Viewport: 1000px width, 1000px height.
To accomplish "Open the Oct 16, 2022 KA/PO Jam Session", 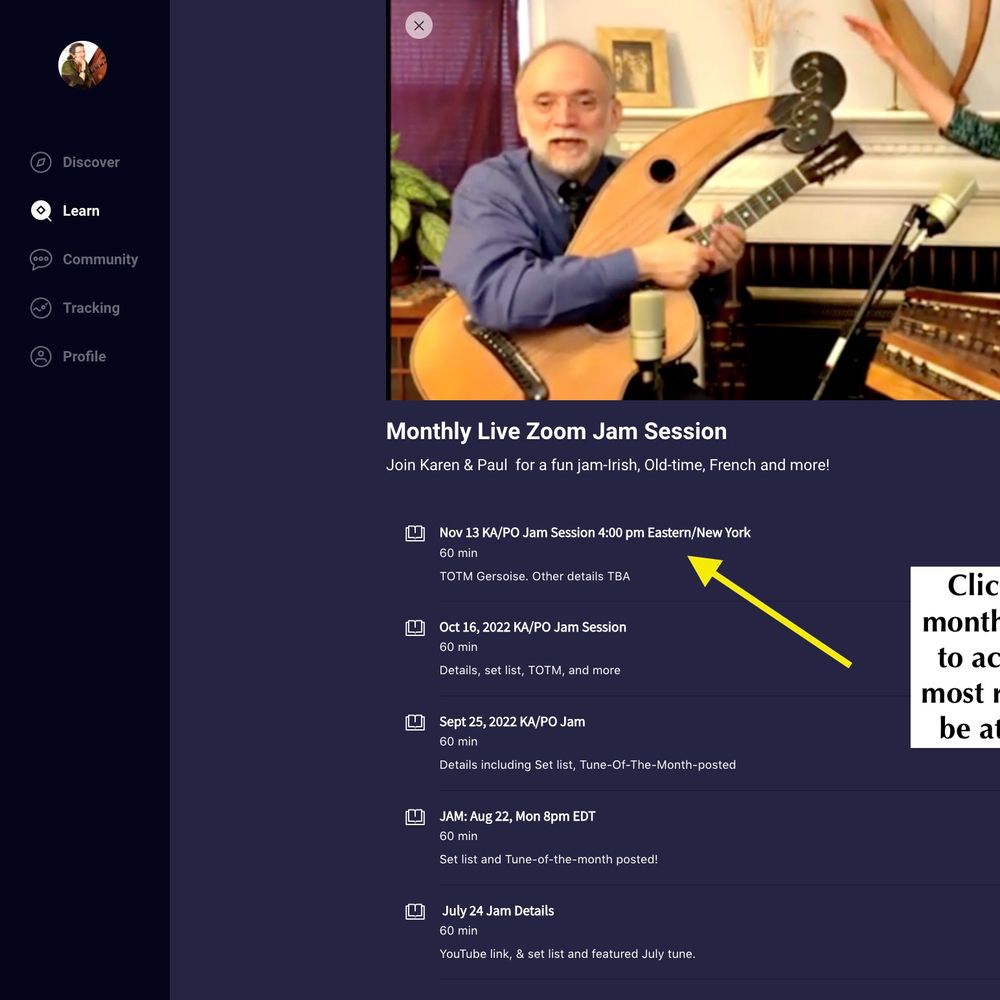I will tap(533, 627).
